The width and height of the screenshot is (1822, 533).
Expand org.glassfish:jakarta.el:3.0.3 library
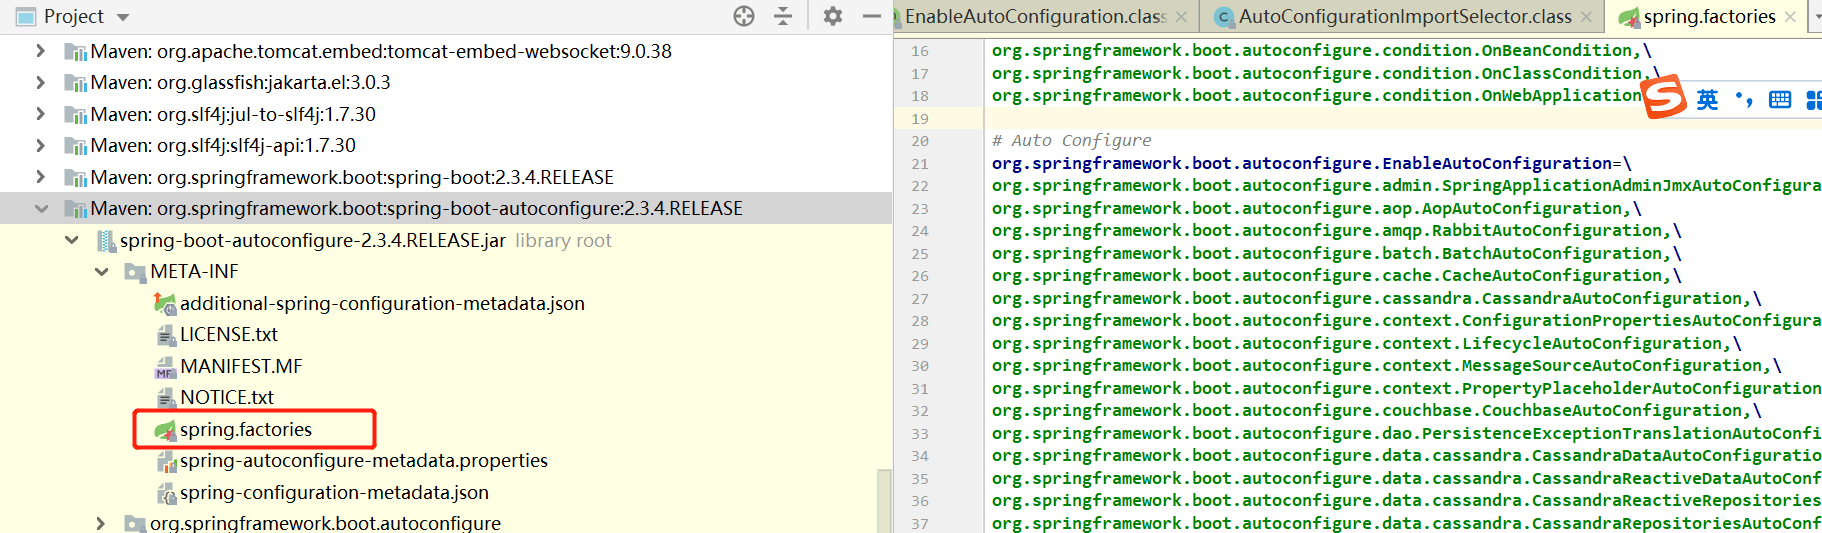[40, 82]
